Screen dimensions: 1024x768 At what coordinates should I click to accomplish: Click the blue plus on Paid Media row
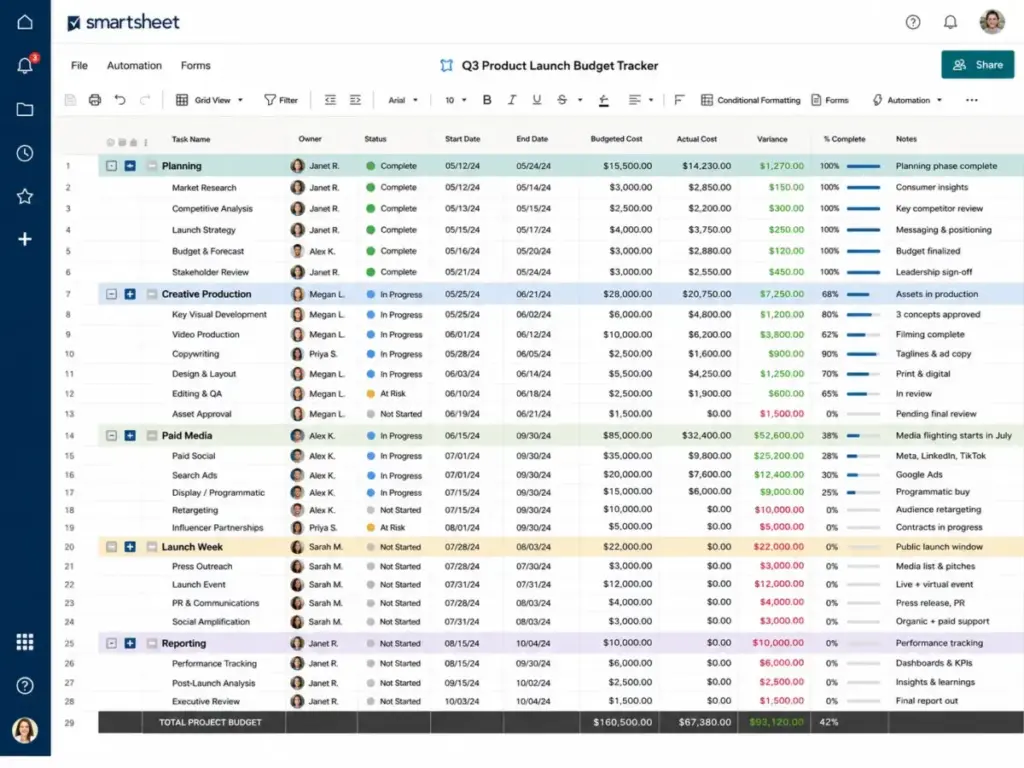[130, 436]
